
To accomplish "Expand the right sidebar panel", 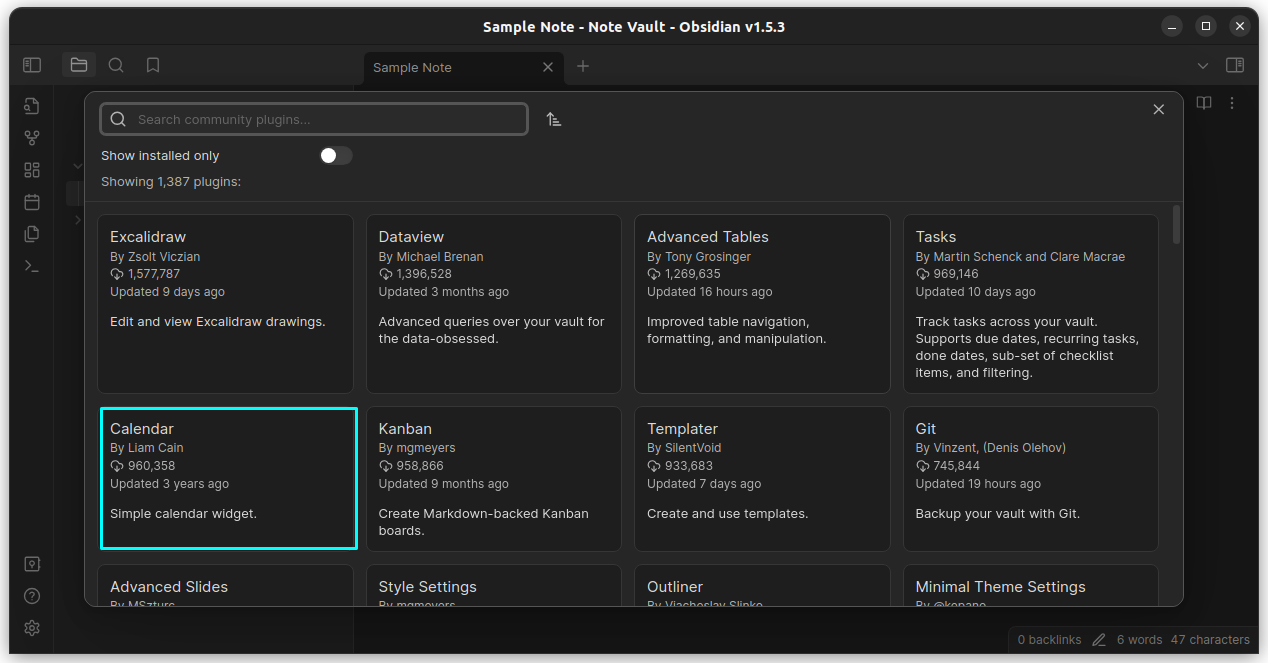I will point(1234,64).
